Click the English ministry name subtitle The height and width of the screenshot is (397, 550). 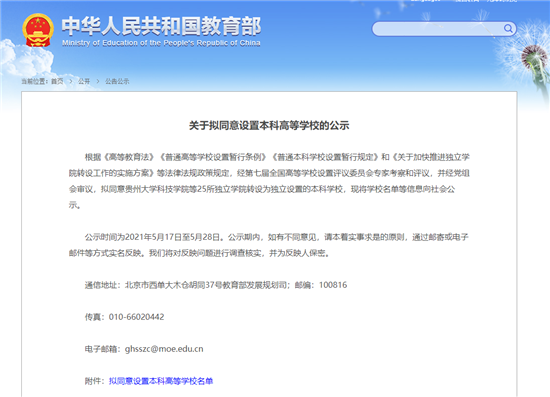pyautogui.click(x=161, y=43)
